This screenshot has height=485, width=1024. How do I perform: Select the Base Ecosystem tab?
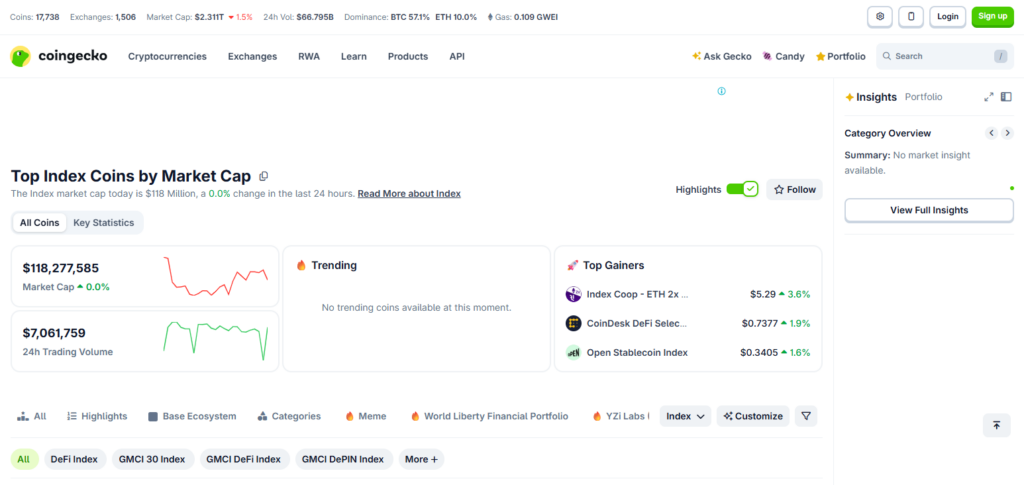(192, 416)
